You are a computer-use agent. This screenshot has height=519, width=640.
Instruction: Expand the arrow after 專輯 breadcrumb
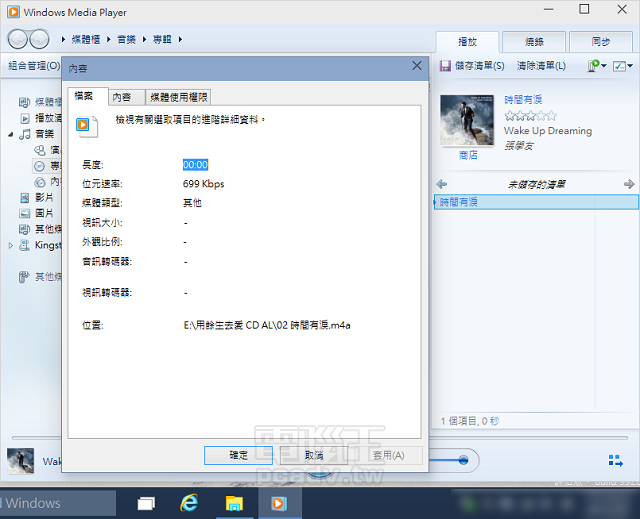pyautogui.click(x=180, y=39)
